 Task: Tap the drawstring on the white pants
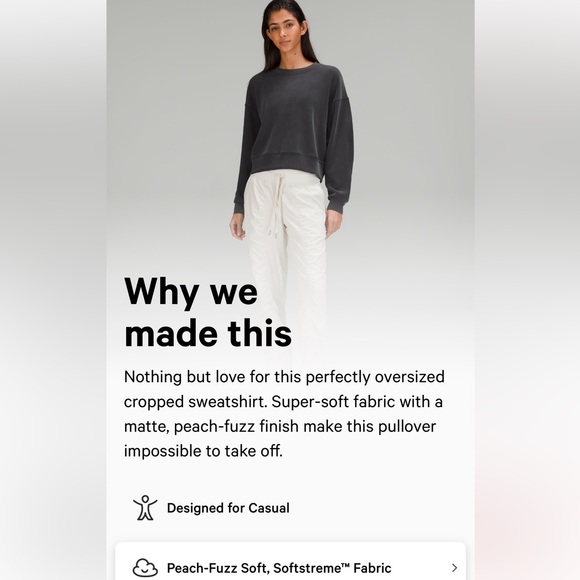click(277, 205)
